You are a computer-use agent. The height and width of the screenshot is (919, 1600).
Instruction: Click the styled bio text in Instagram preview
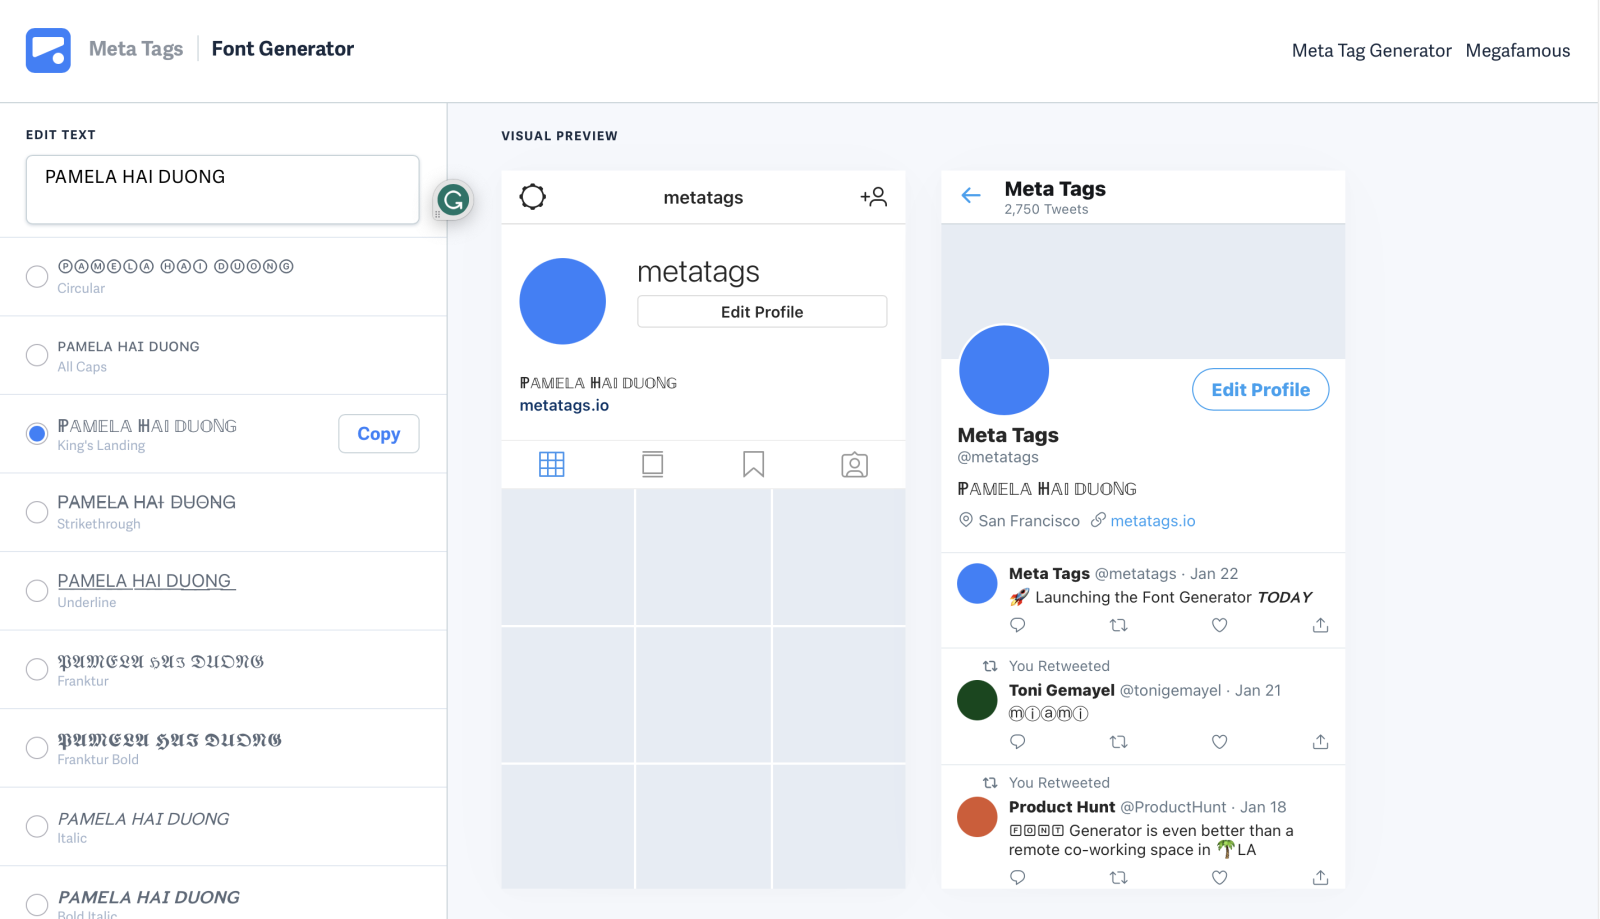[x=598, y=383]
